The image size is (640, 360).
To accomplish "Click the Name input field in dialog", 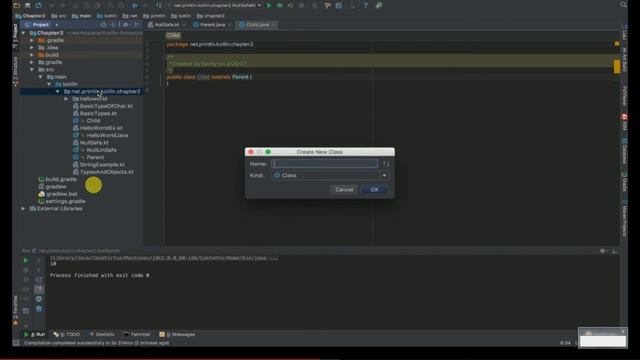I will coord(324,164).
